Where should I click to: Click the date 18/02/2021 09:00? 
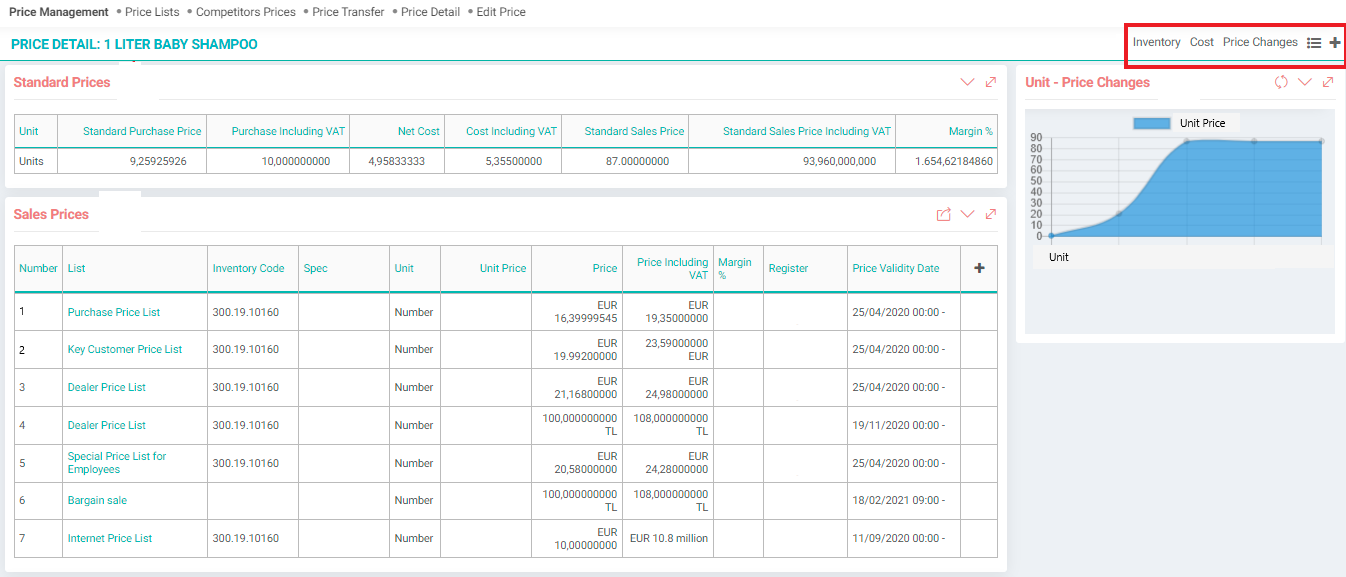[x=896, y=500]
